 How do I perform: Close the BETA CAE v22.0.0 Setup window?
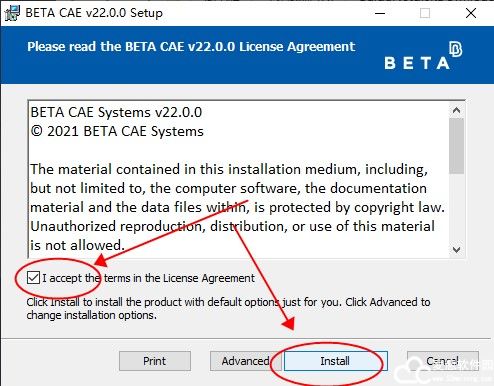471,13
